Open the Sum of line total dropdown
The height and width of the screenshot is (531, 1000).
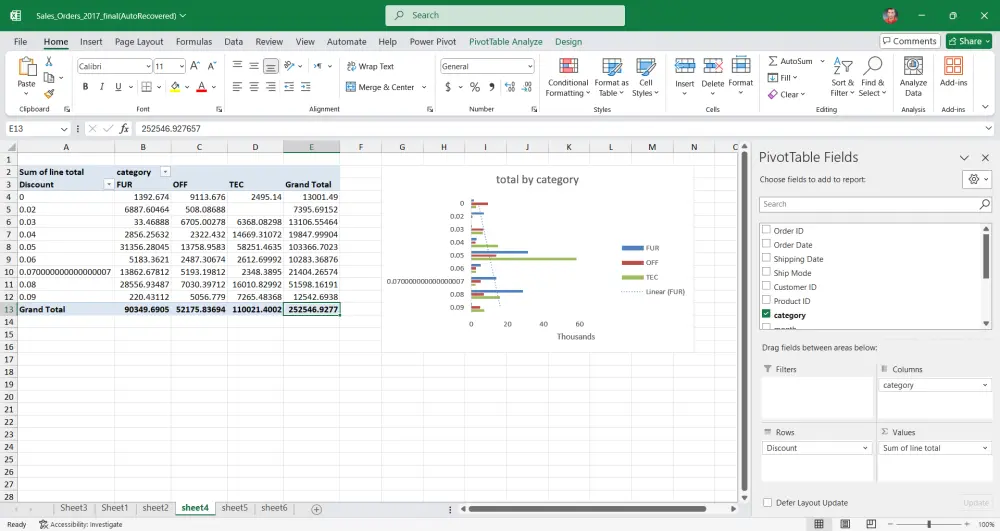[985, 448]
